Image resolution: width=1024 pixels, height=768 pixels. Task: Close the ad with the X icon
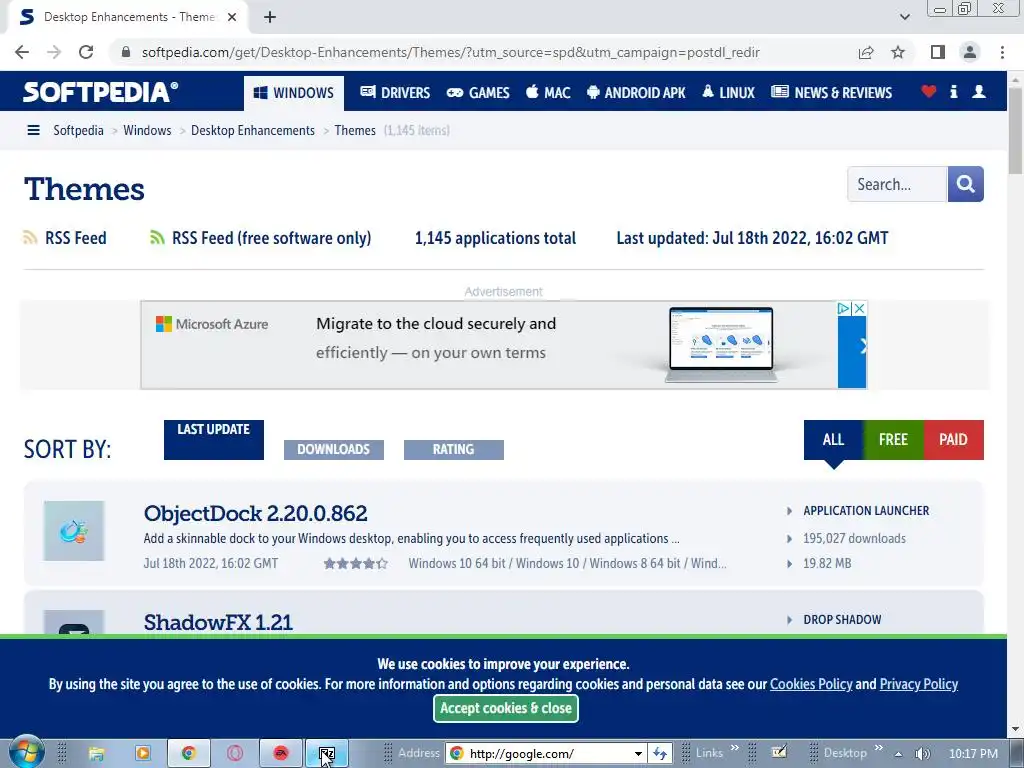[x=860, y=308]
